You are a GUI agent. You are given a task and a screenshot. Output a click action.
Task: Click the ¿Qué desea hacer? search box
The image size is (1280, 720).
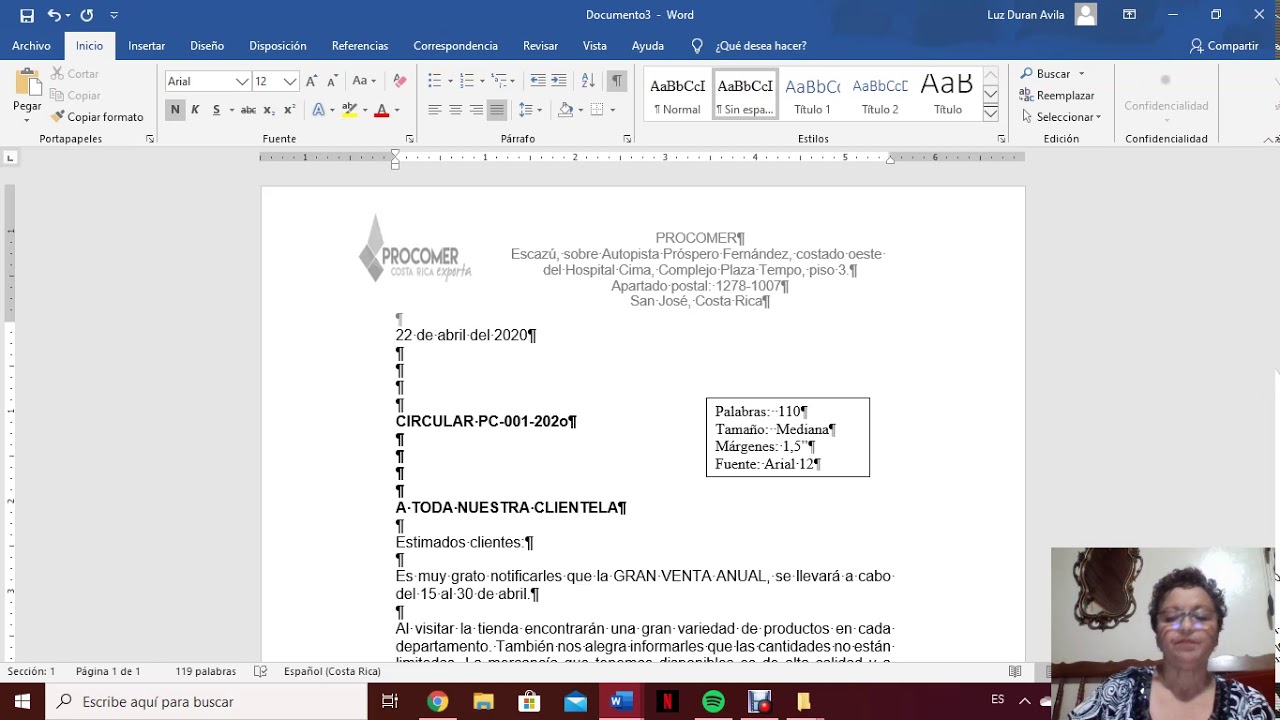(760, 46)
